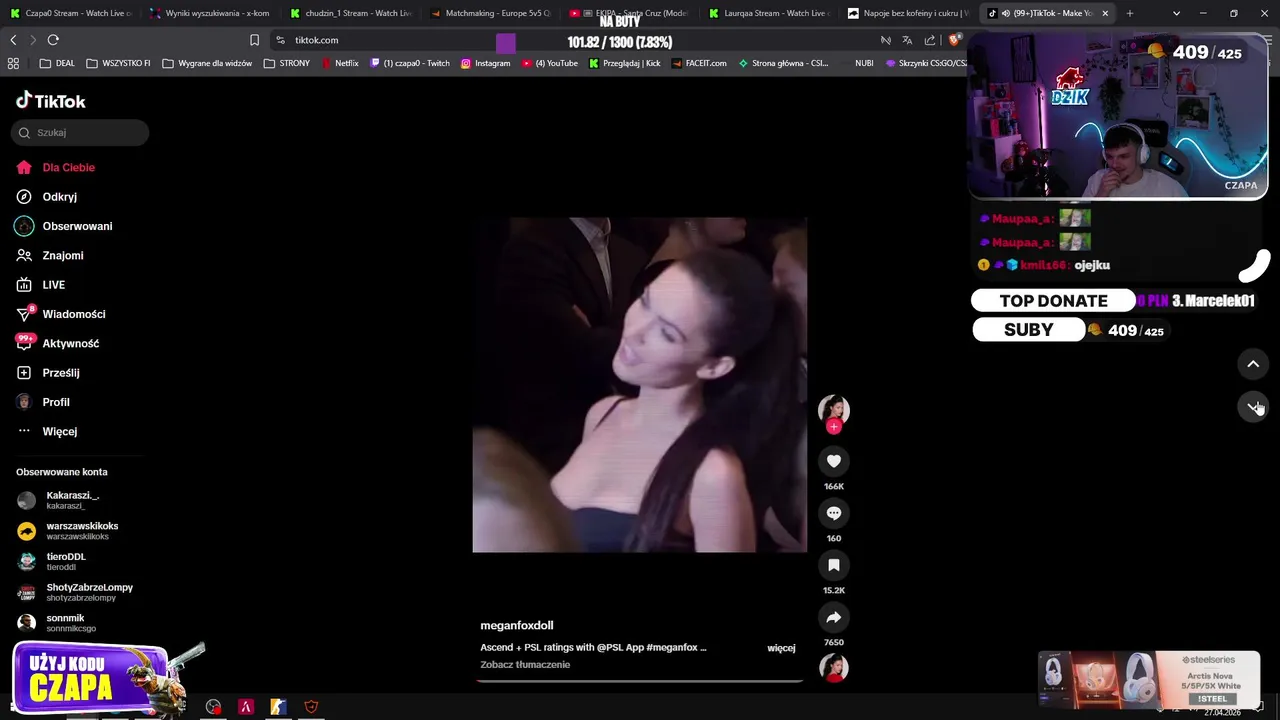Open followed account tieroDDL
Viewport: 1280px width, 720px height.
pyautogui.click(x=65, y=562)
